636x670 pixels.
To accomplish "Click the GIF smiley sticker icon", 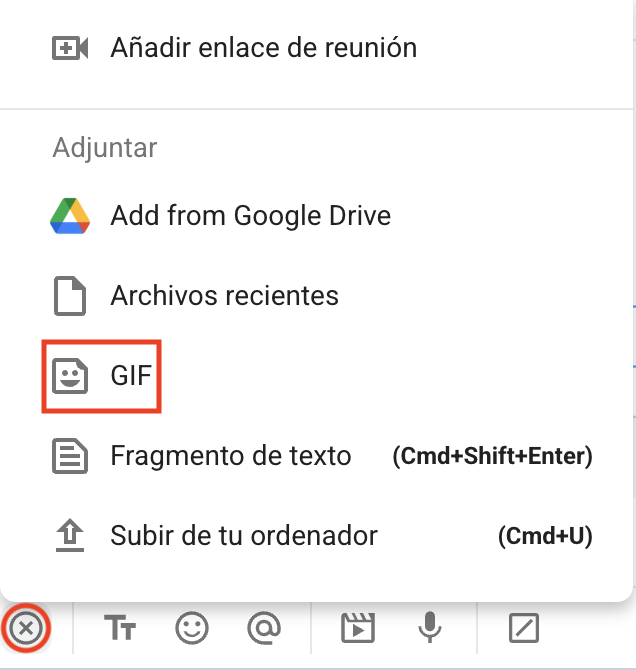I will coord(70,377).
